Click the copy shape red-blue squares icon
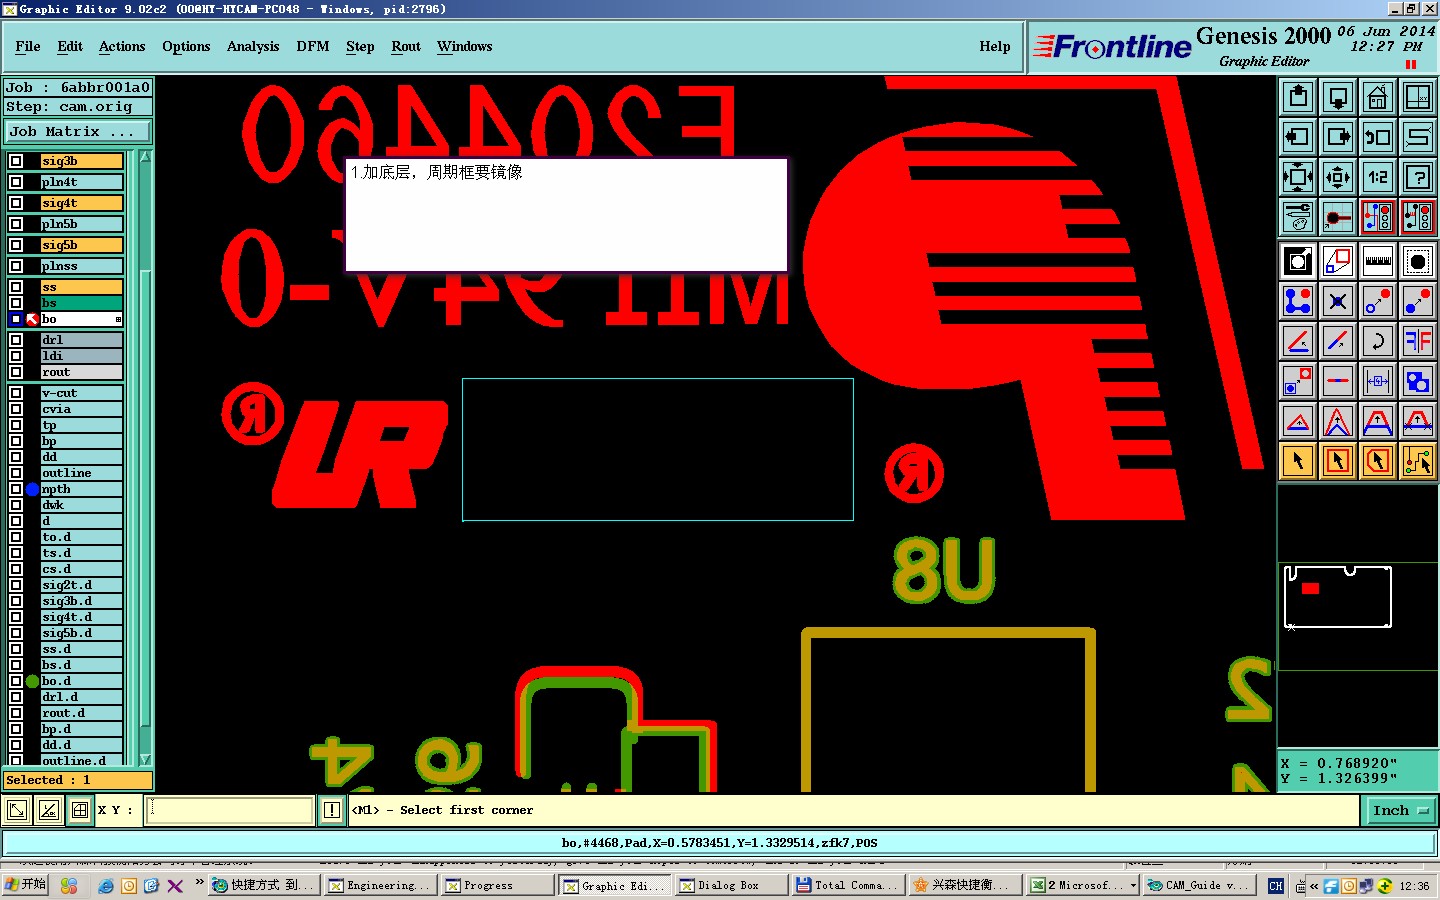Screen dimensions: 1440x900 [x=1338, y=262]
